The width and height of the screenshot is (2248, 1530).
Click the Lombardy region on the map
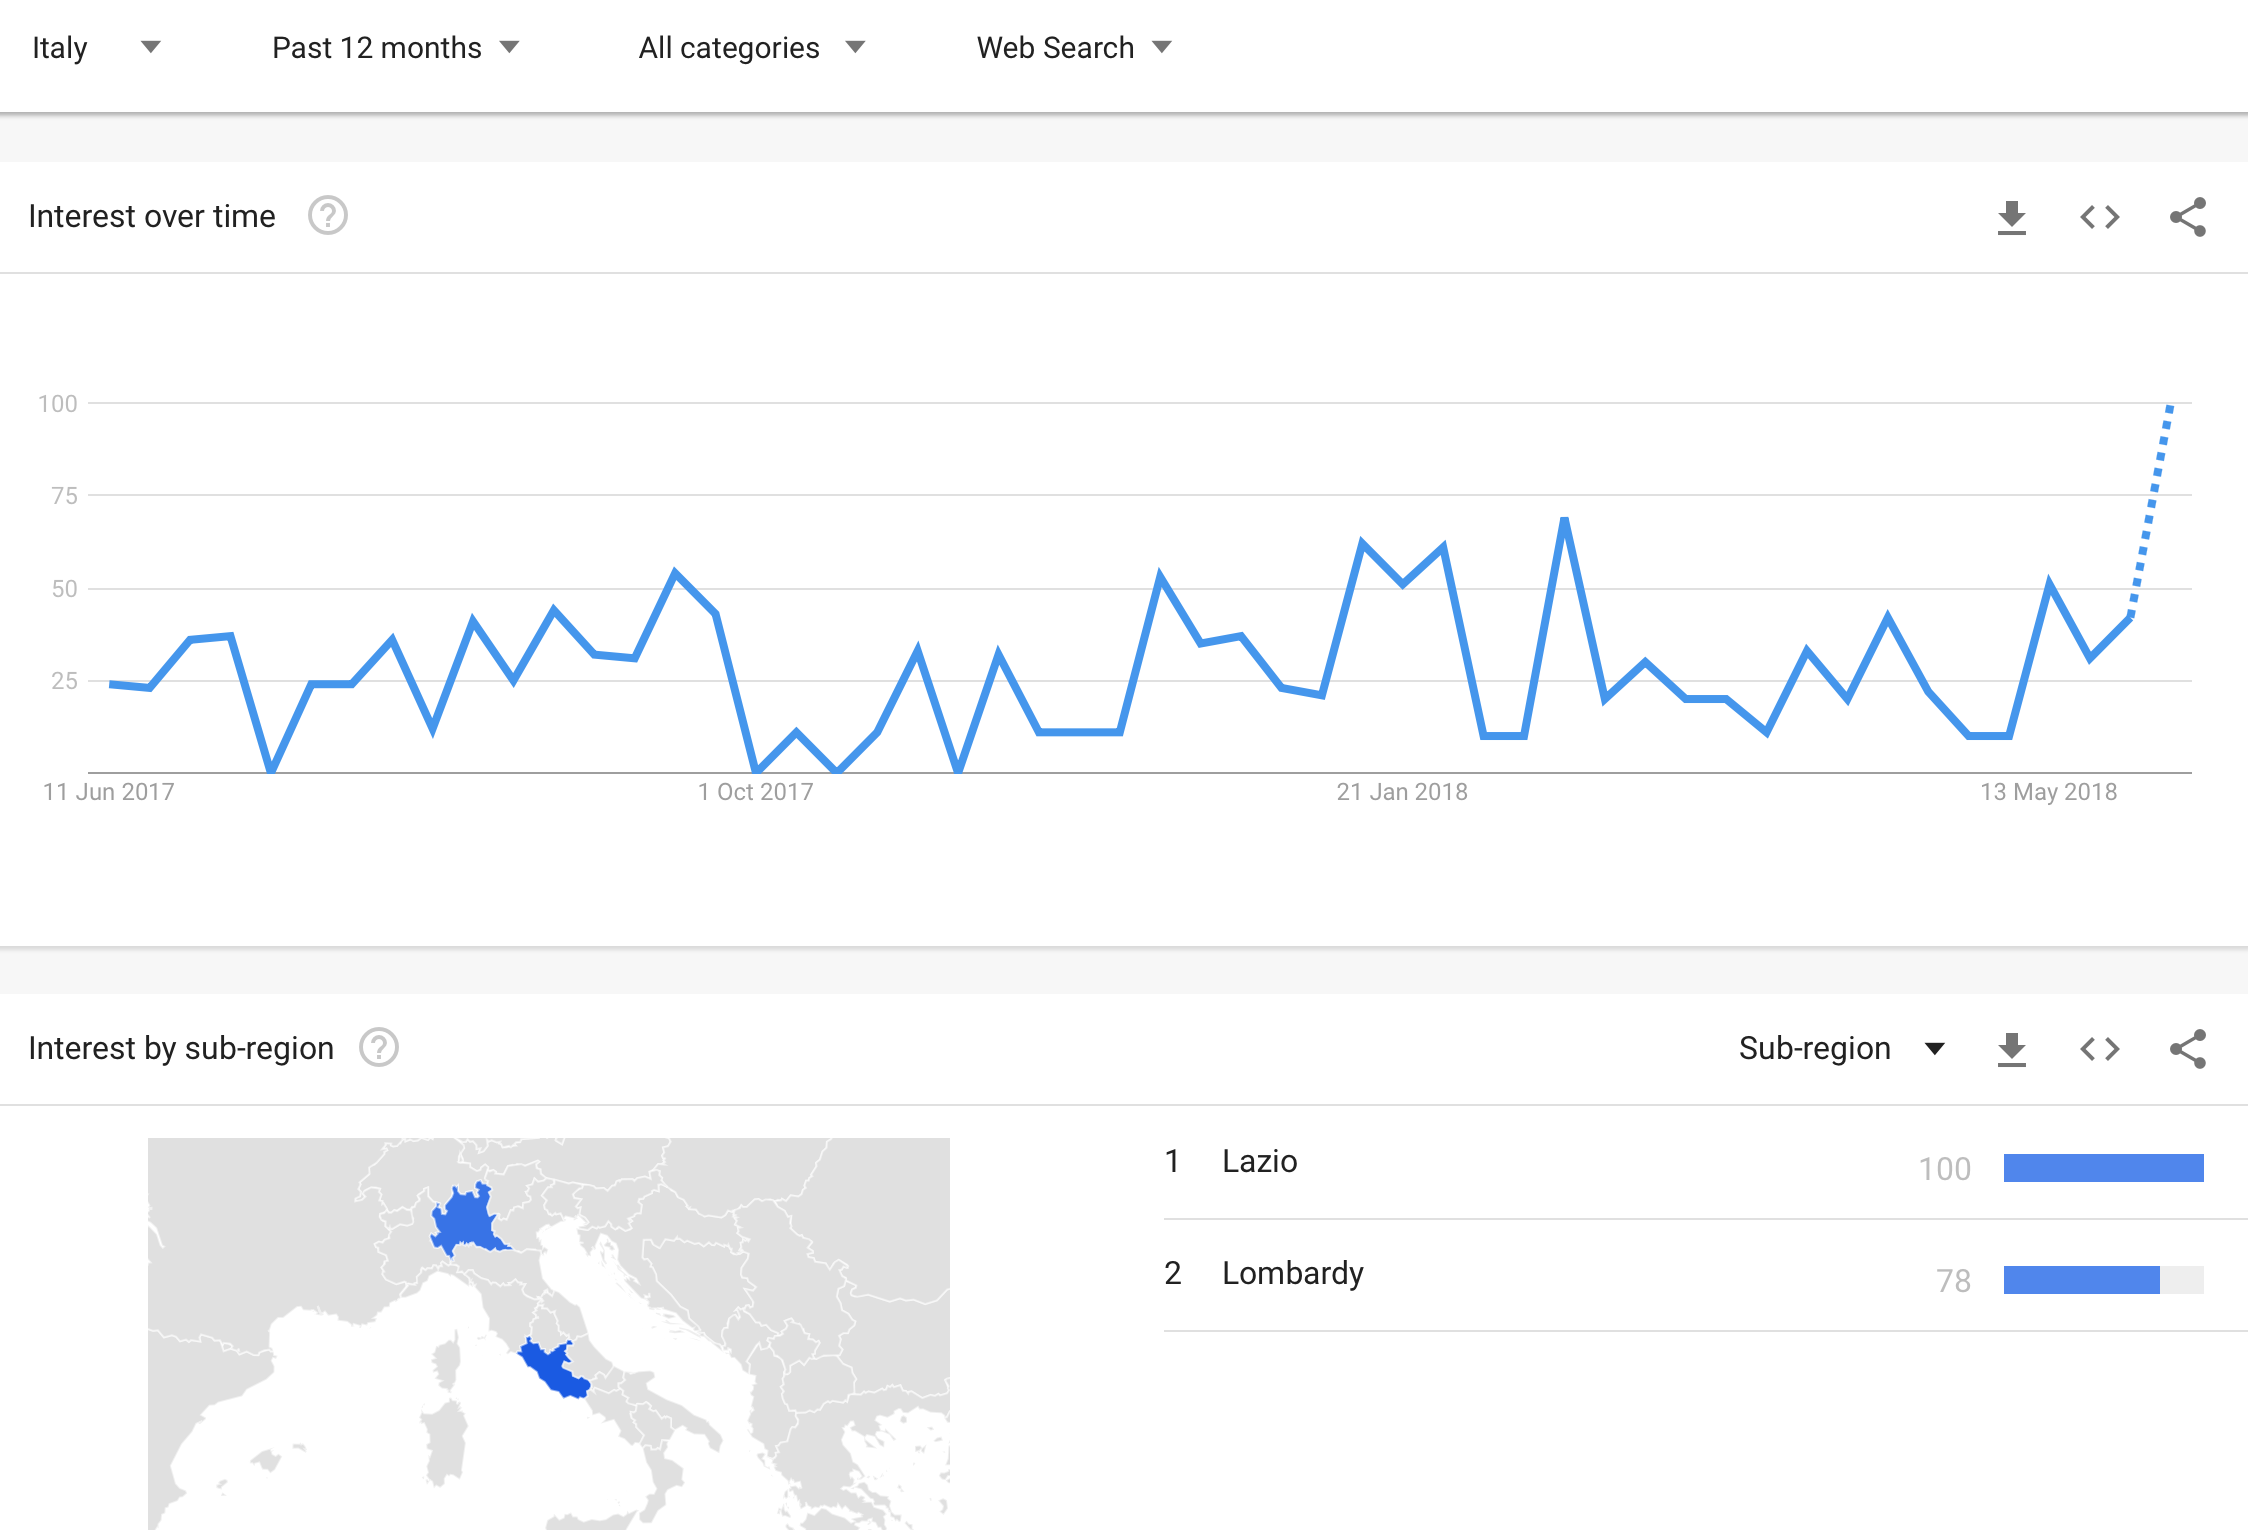click(x=466, y=1220)
